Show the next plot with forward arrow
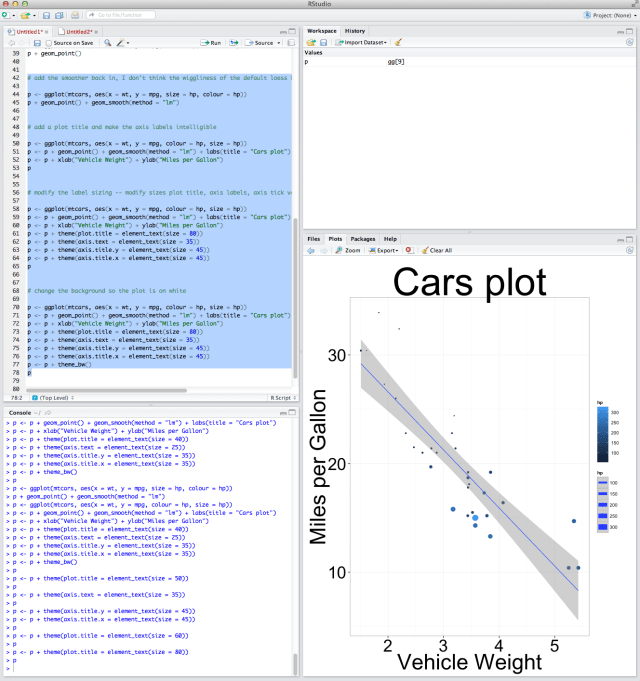The width and height of the screenshot is (640, 681). pos(323,251)
